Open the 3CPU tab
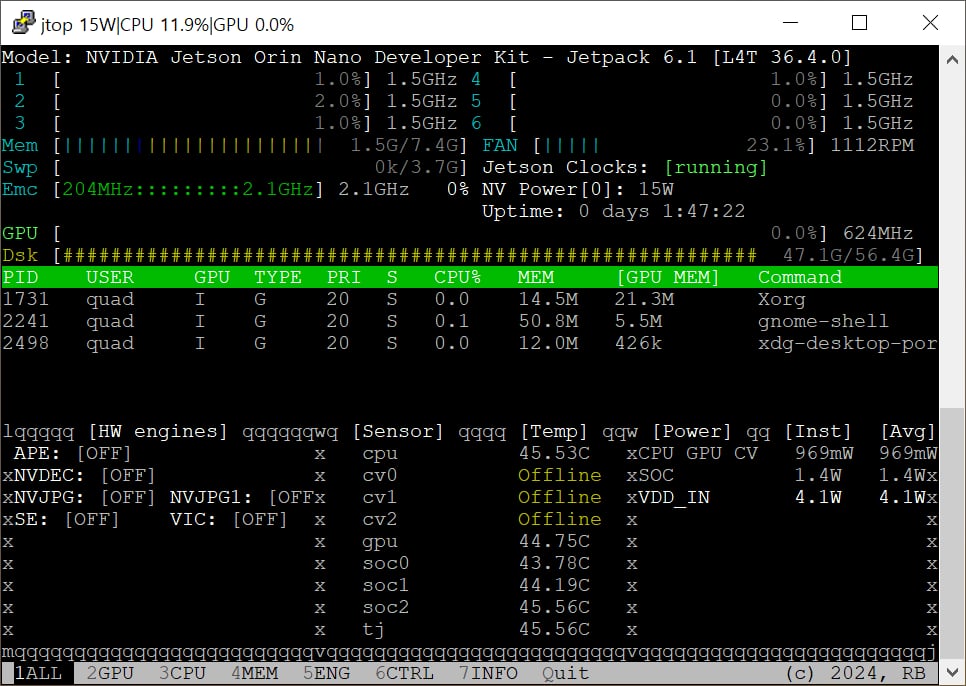This screenshot has height=686, width=966. click(182, 673)
